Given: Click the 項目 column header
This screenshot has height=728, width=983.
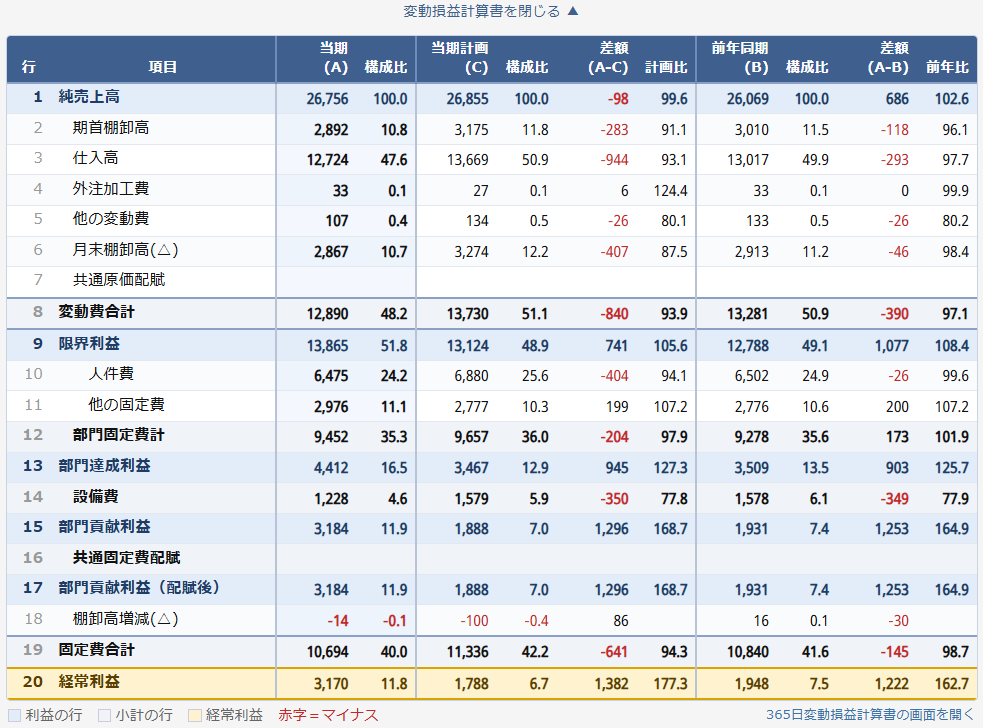Looking at the screenshot, I should 162,67.
